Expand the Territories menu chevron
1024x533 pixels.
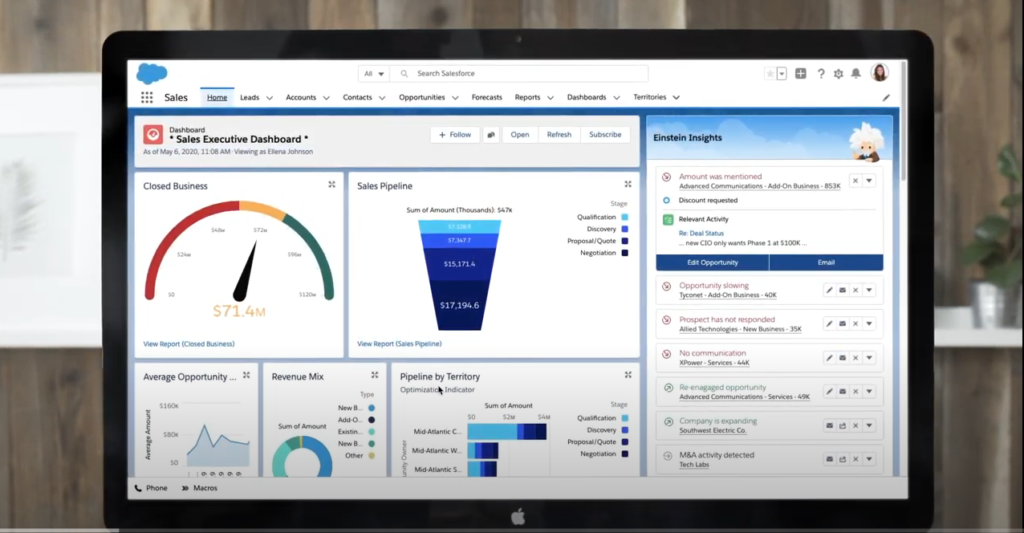677,97
